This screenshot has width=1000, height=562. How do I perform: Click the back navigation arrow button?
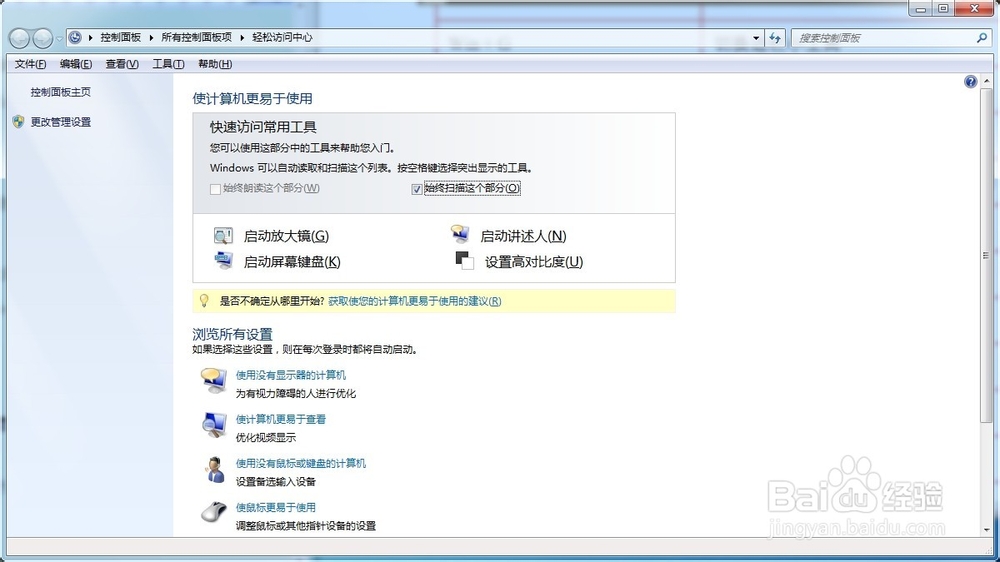pyautogui.click(x=19, y=38)
